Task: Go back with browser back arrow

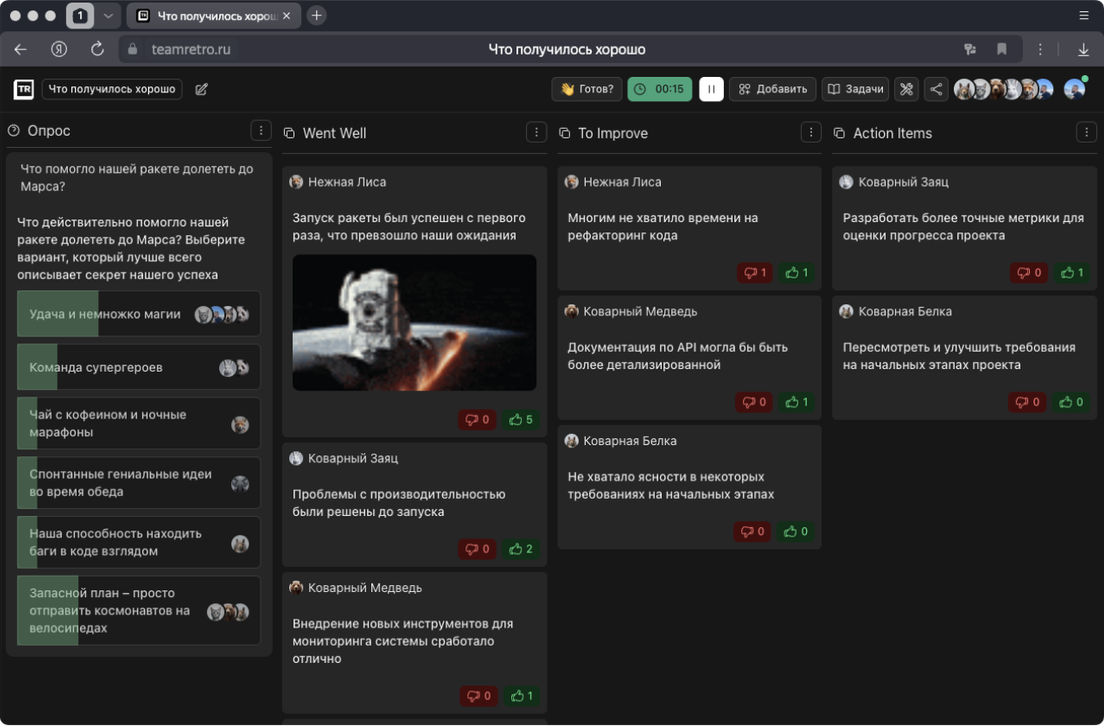Action: point(21,49)
